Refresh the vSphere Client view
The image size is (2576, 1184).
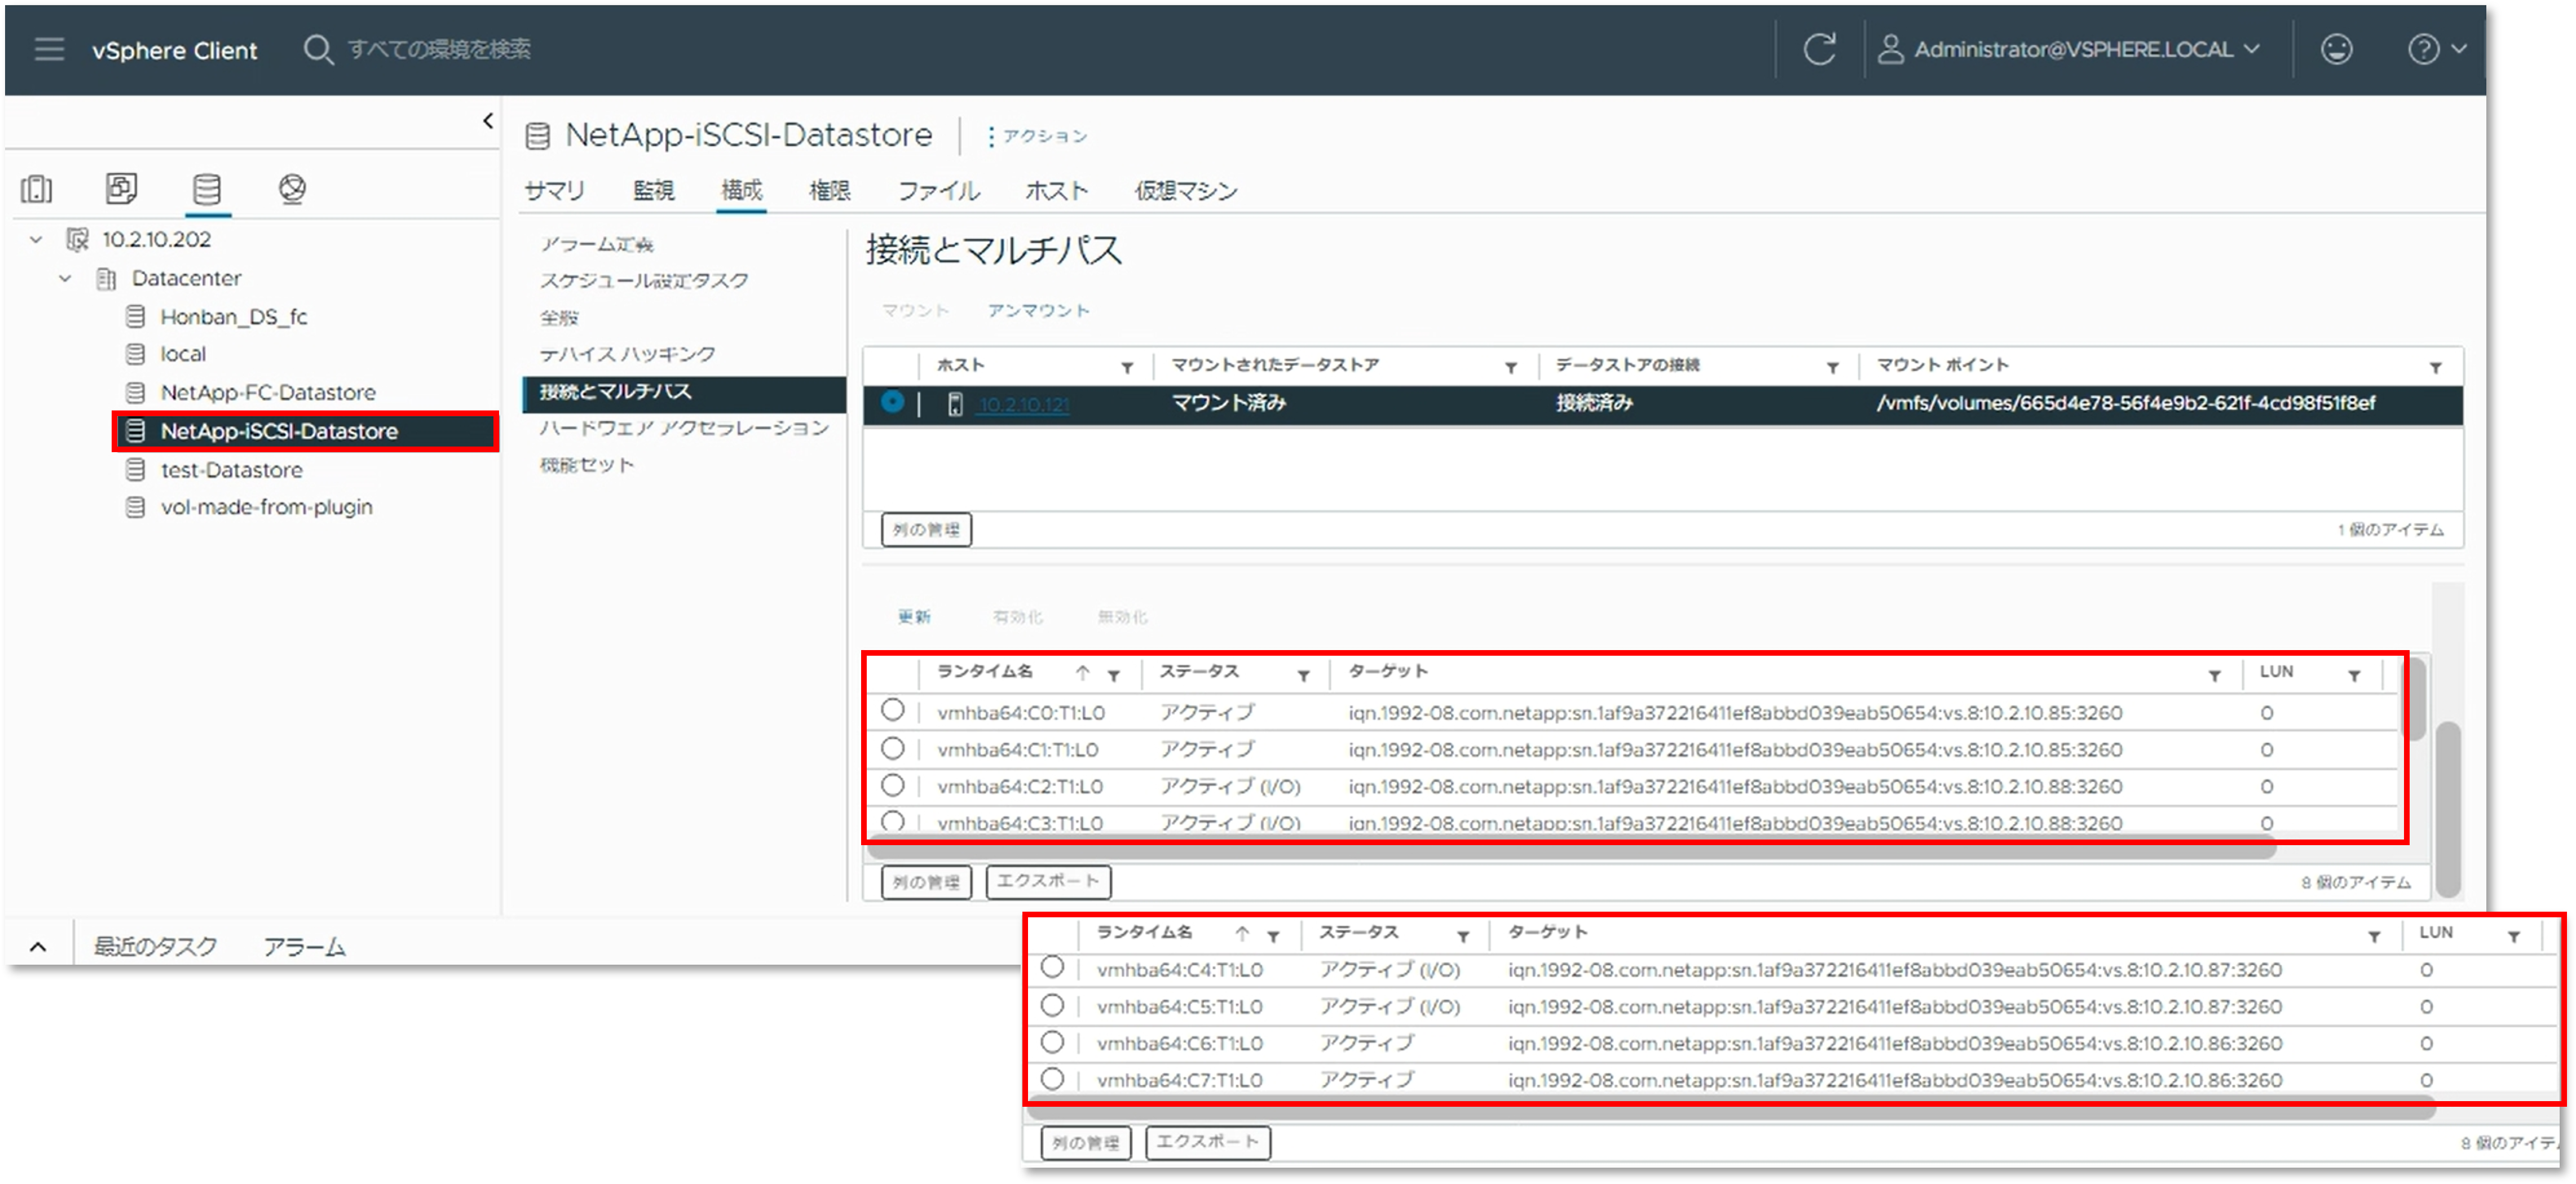click(1819, 49)
